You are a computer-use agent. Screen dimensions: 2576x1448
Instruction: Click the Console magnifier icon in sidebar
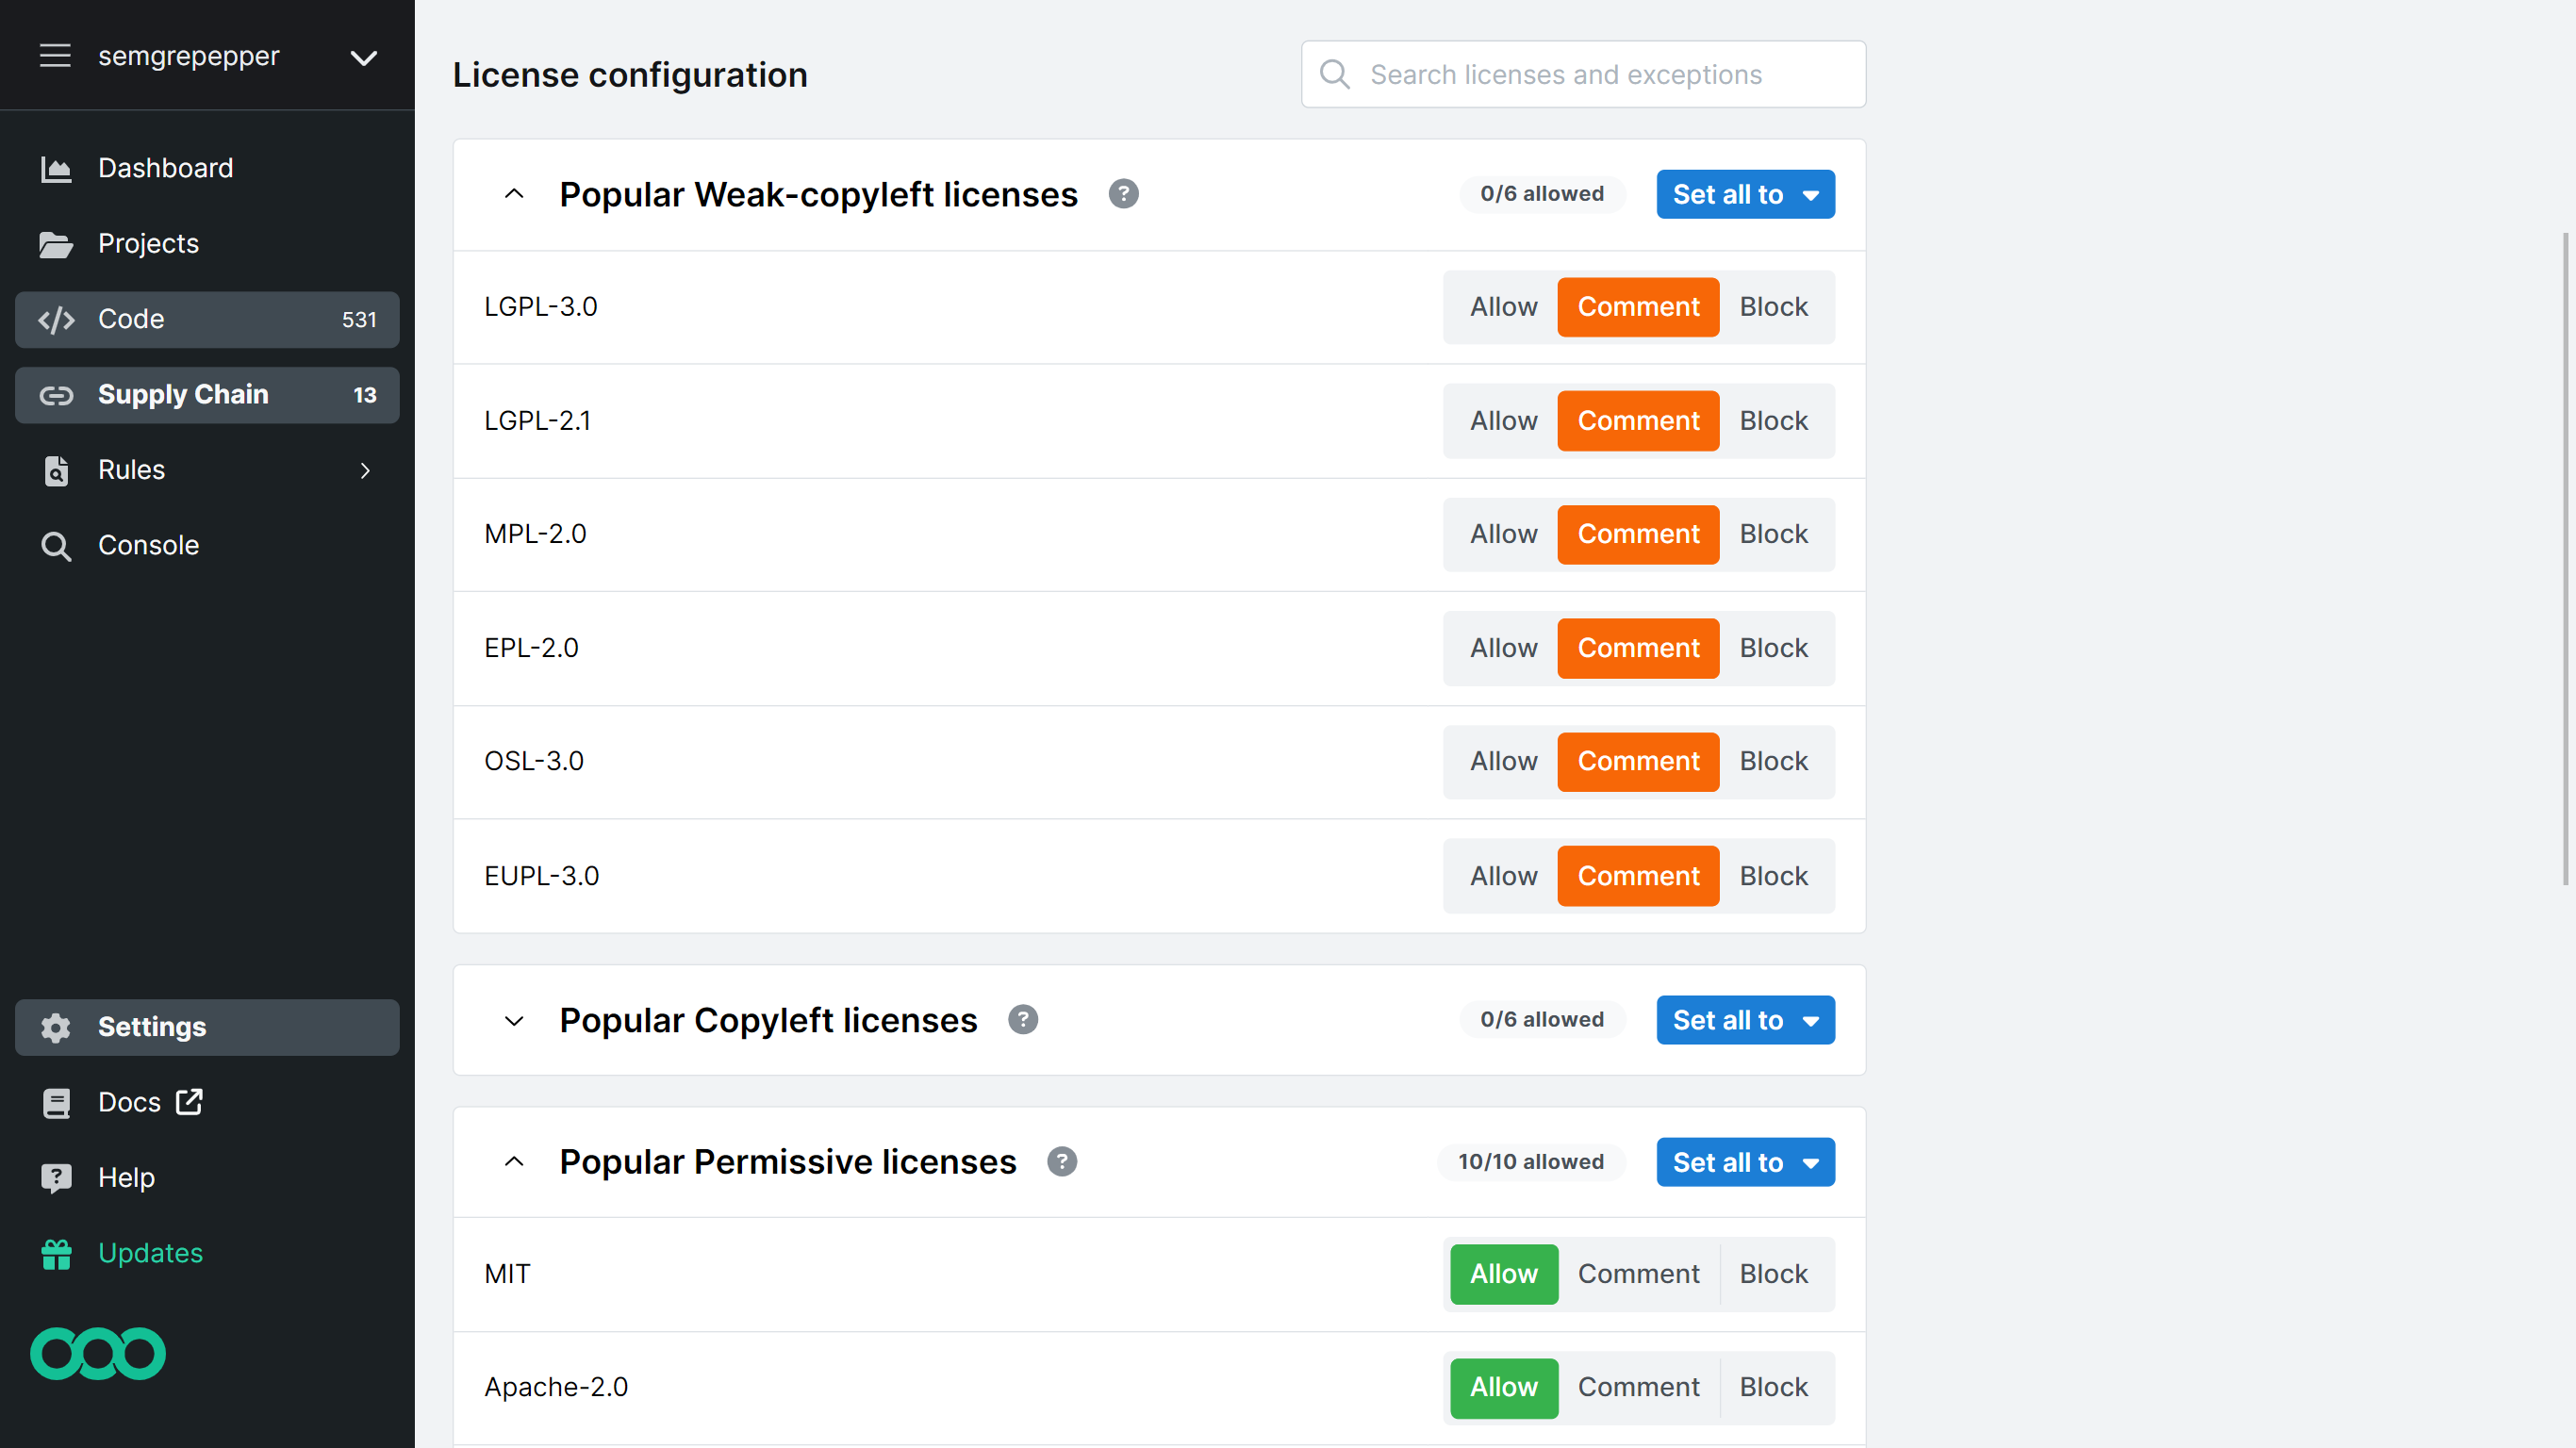(56, 546)
